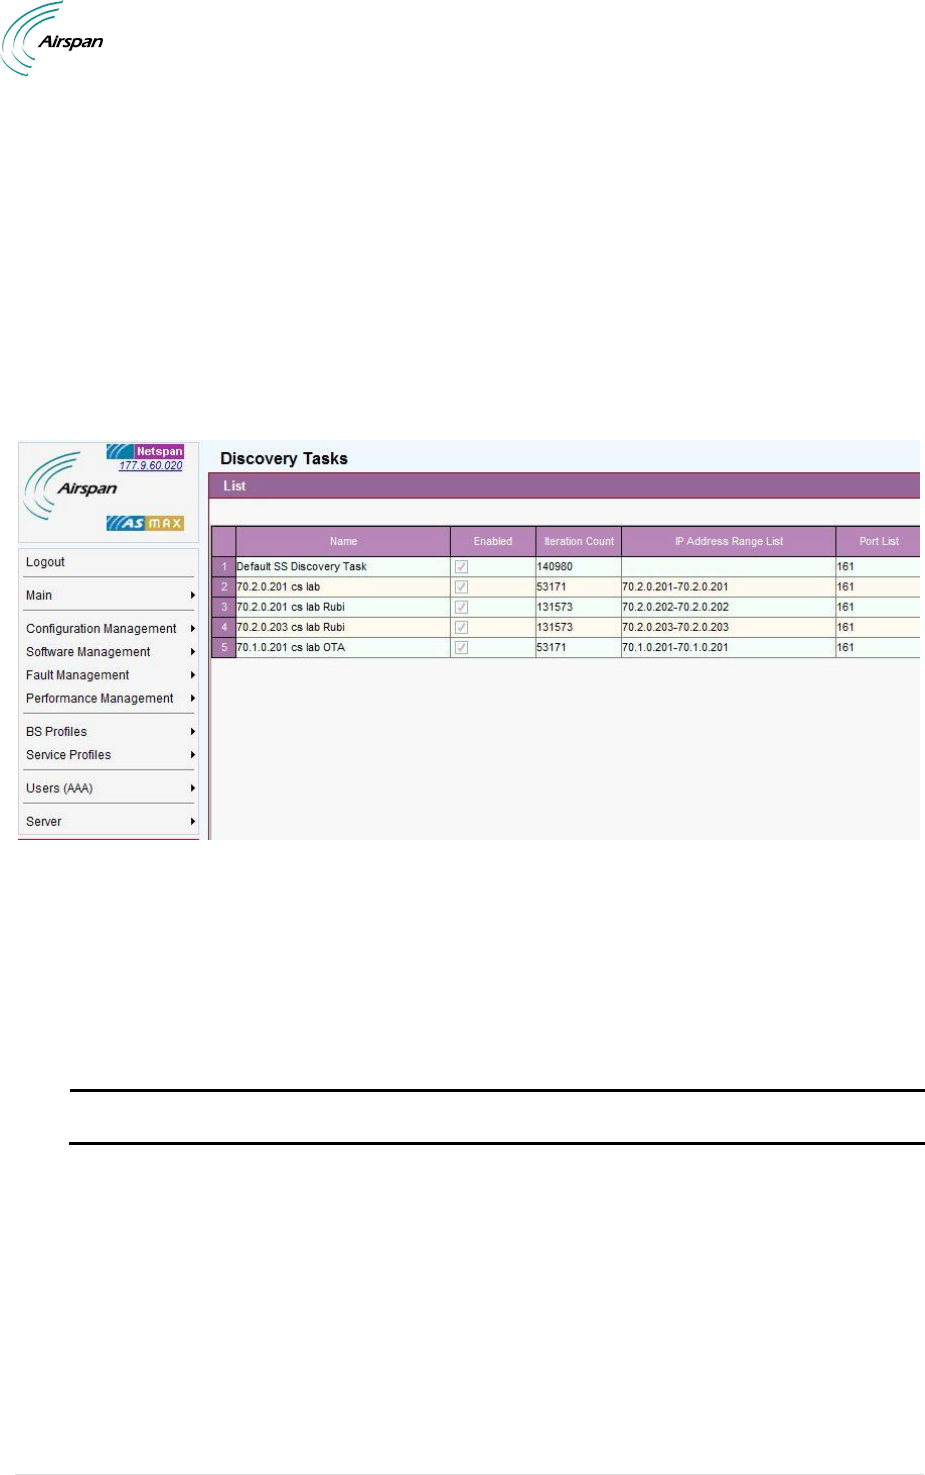Click the List section header bar
925x1475 pixels.
click(x=564, y=486)
